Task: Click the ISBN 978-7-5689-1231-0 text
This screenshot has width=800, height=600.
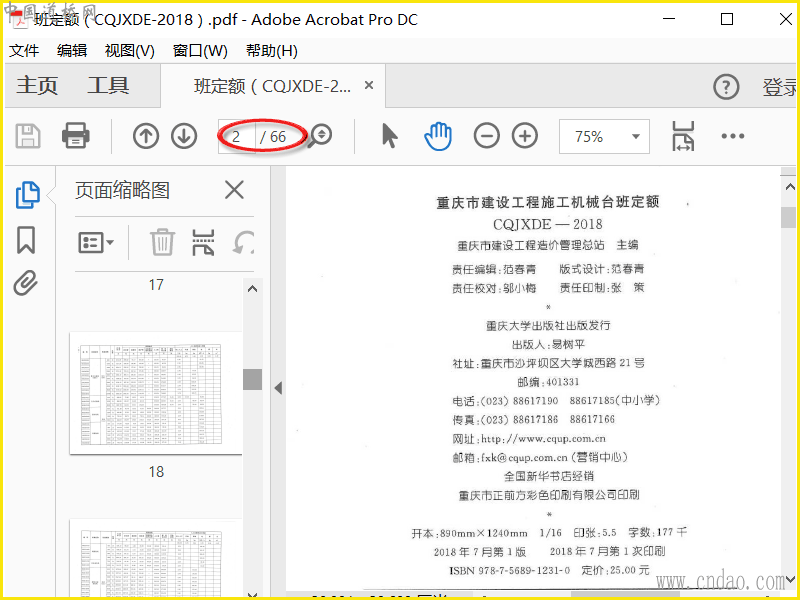Action: pyautogui.click(x=509, y=570)
